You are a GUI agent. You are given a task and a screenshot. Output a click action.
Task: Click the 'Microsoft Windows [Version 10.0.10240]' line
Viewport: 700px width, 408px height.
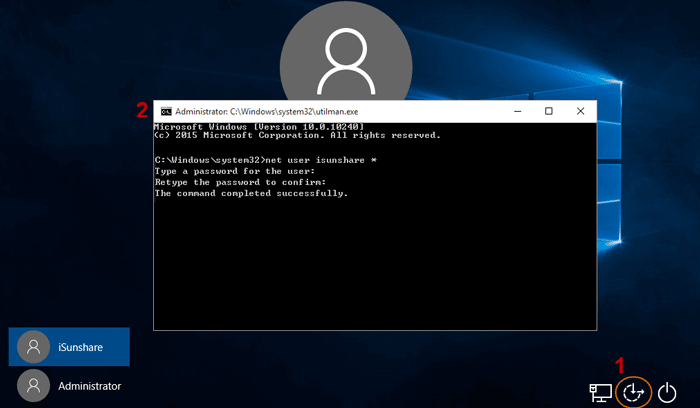pos(259,127)
